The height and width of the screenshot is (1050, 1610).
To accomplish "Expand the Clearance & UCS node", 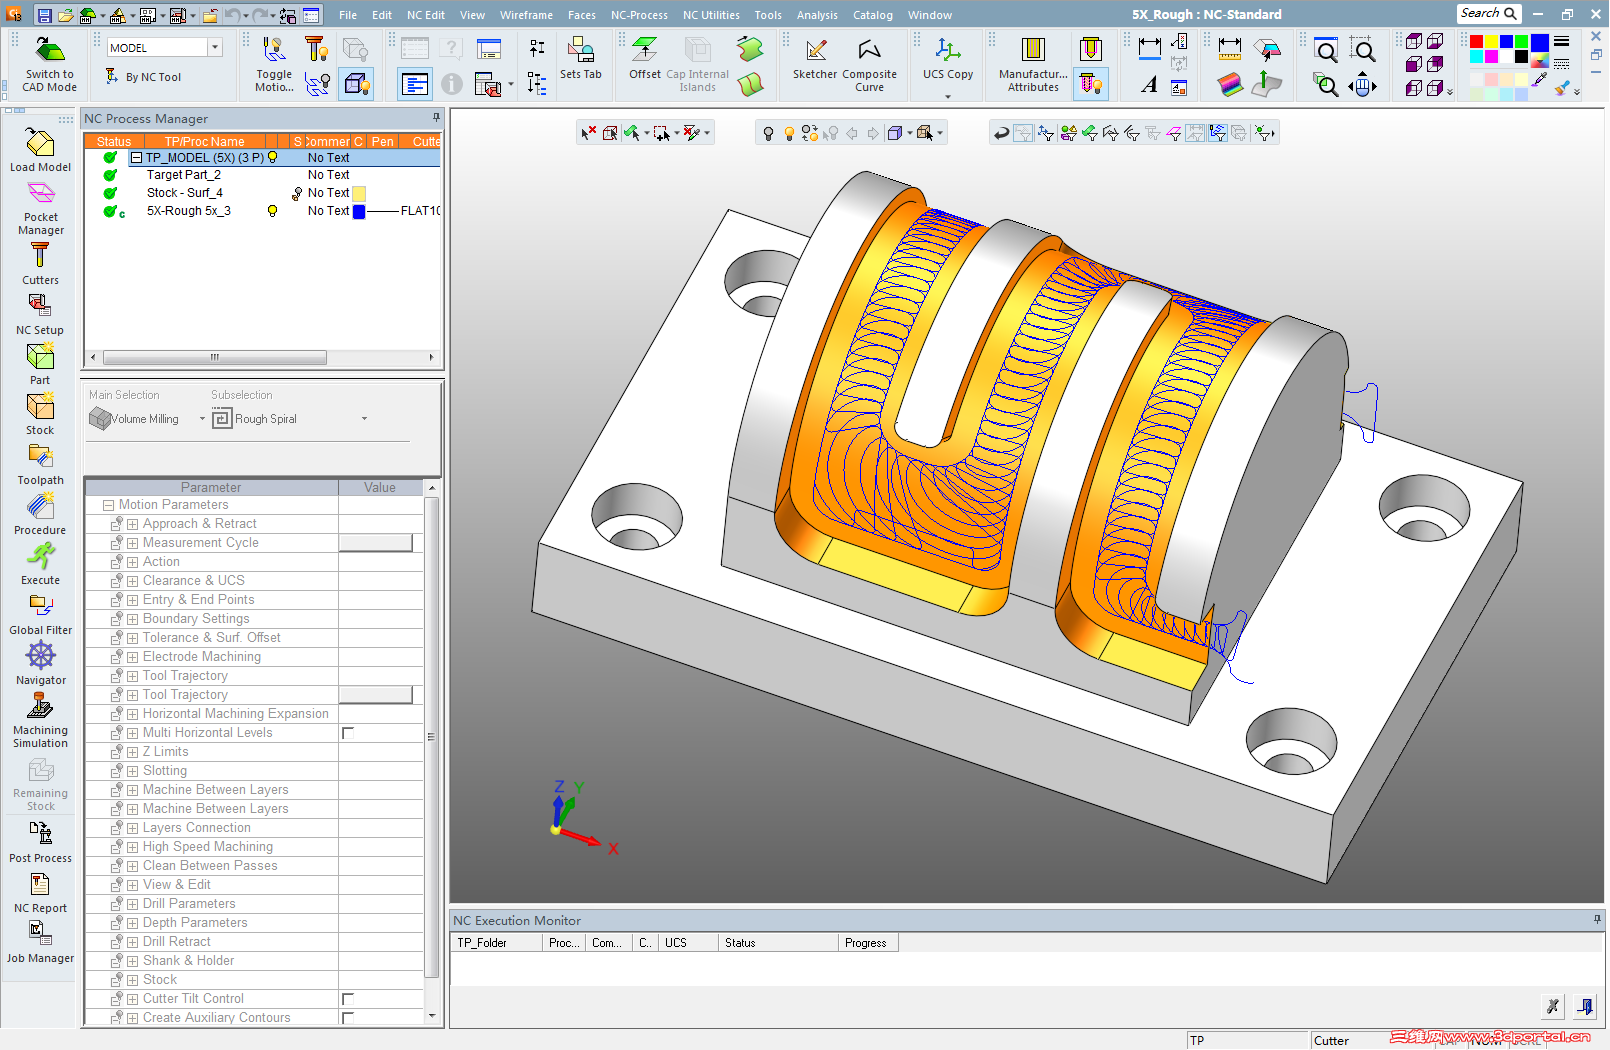I will (x=132, y=582).
